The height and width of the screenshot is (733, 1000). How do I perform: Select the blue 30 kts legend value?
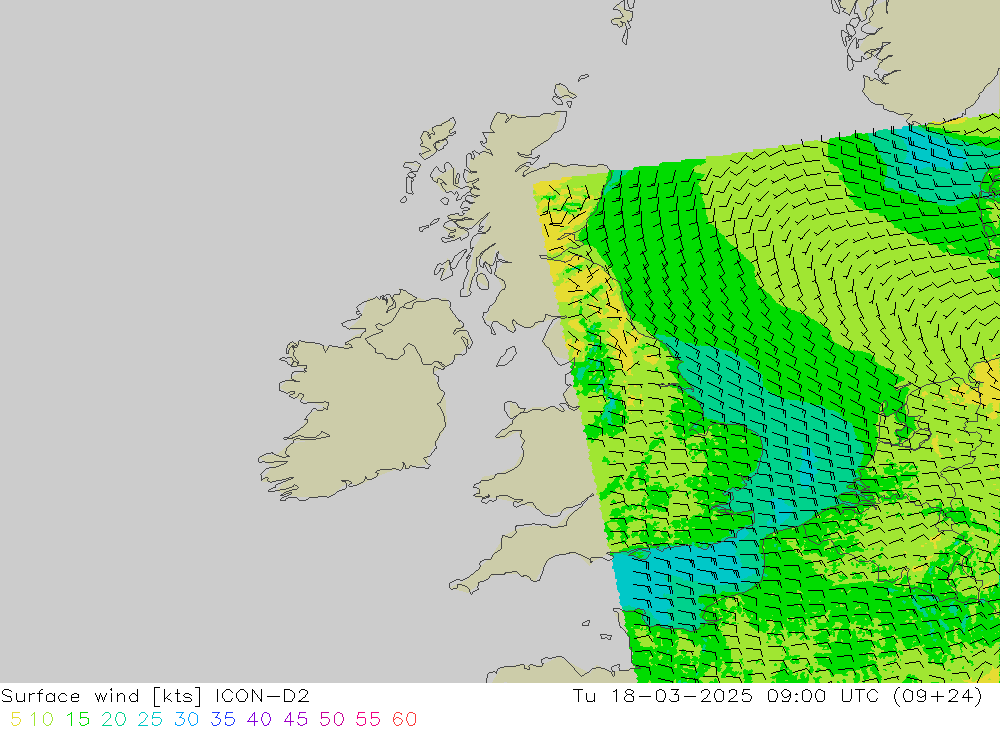pos(186,720)
